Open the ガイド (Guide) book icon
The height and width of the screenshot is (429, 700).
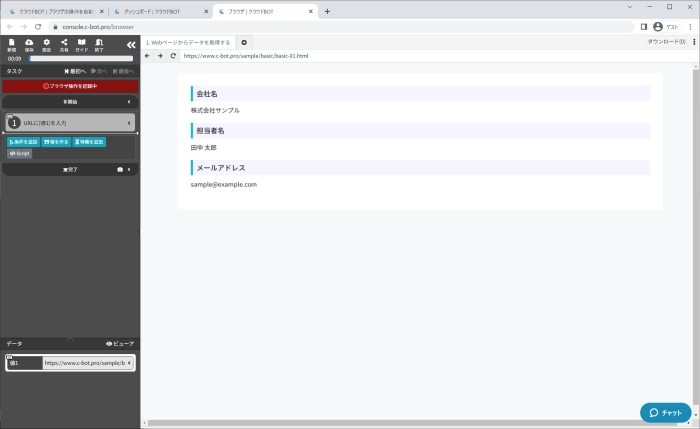click(x=81, y=44)
